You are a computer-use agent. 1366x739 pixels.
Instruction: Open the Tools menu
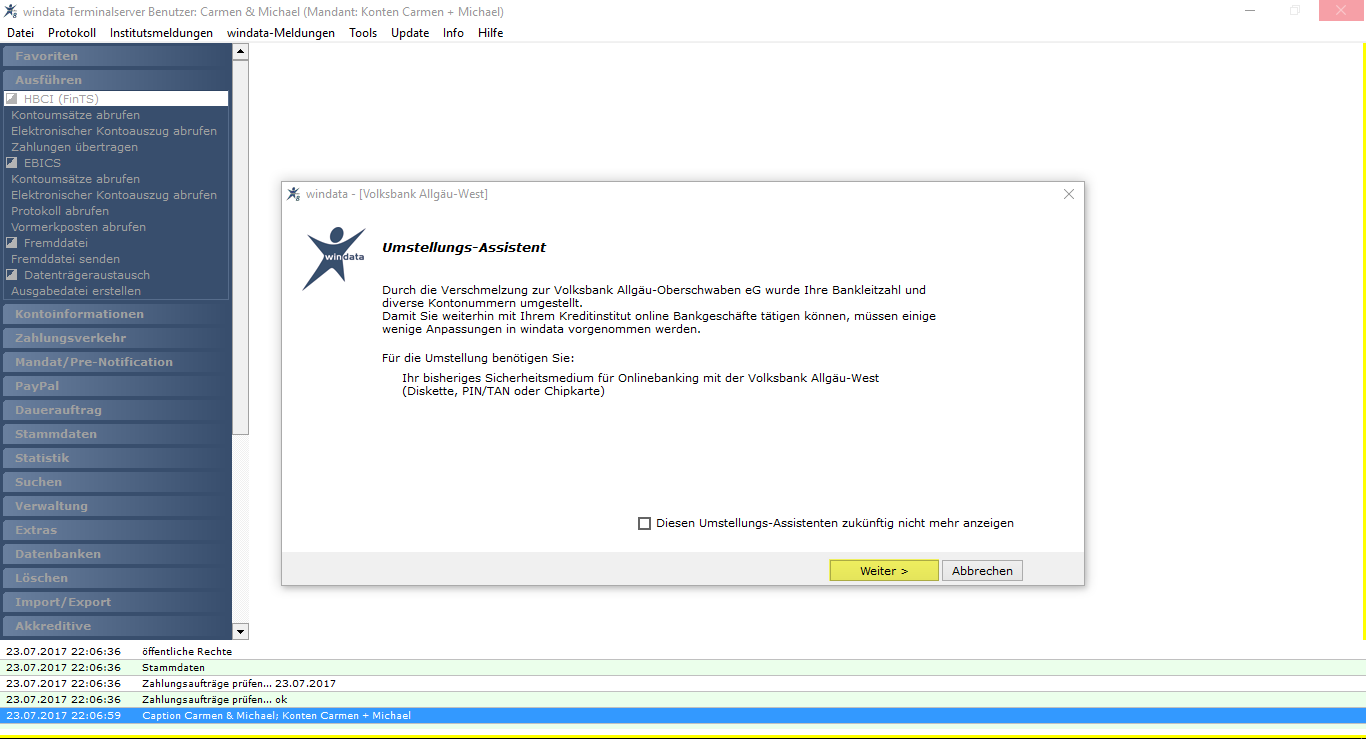click(x=363, y=33)
